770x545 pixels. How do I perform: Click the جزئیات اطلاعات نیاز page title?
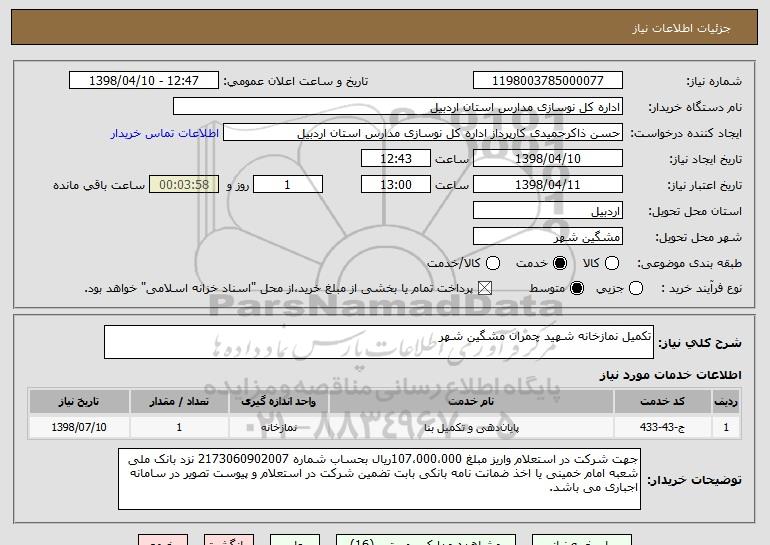point(681,28)
